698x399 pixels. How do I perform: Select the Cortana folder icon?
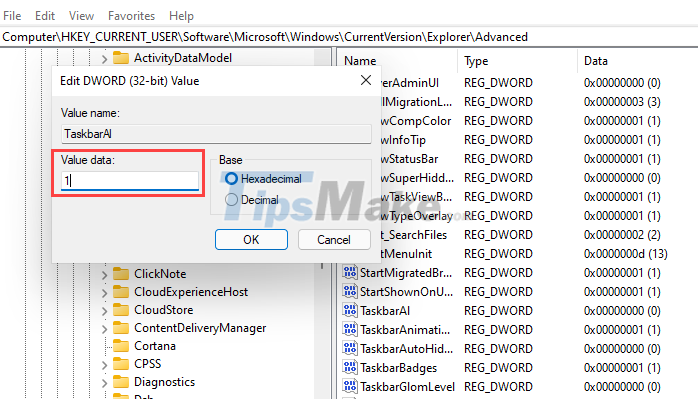(121, 346)
